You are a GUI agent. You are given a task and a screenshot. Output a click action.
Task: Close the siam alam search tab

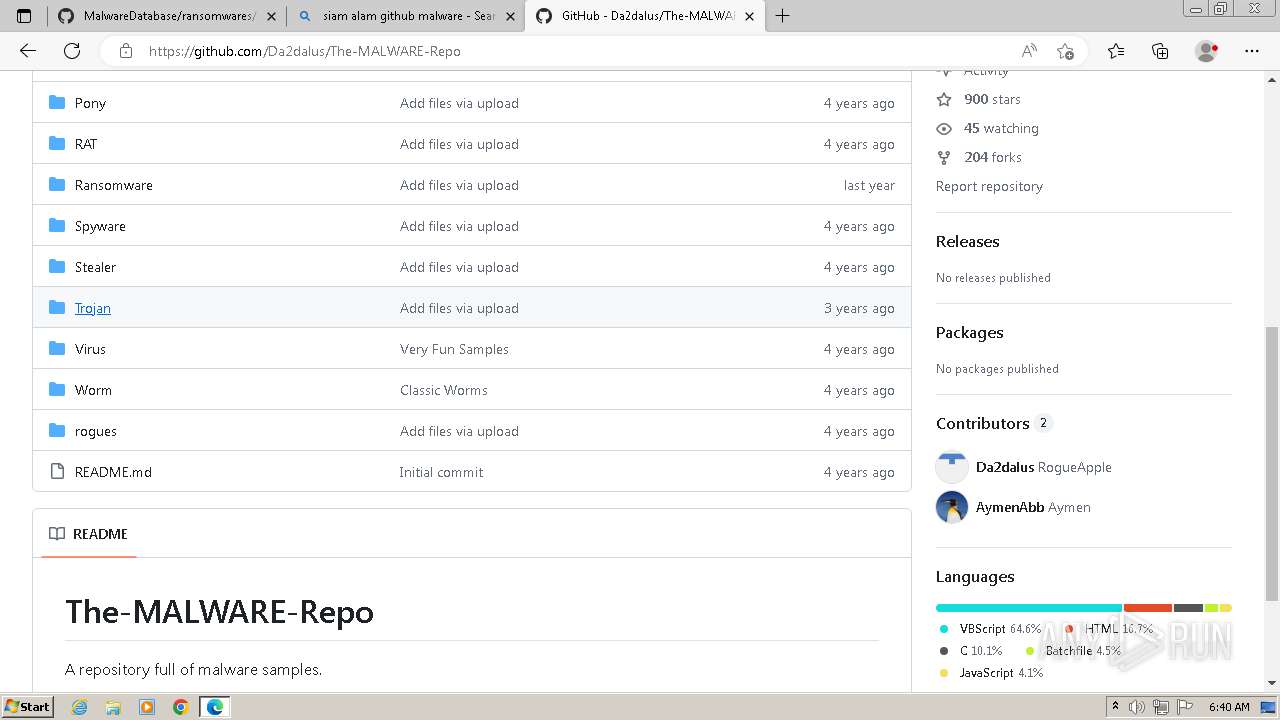[x=510, y=16]
